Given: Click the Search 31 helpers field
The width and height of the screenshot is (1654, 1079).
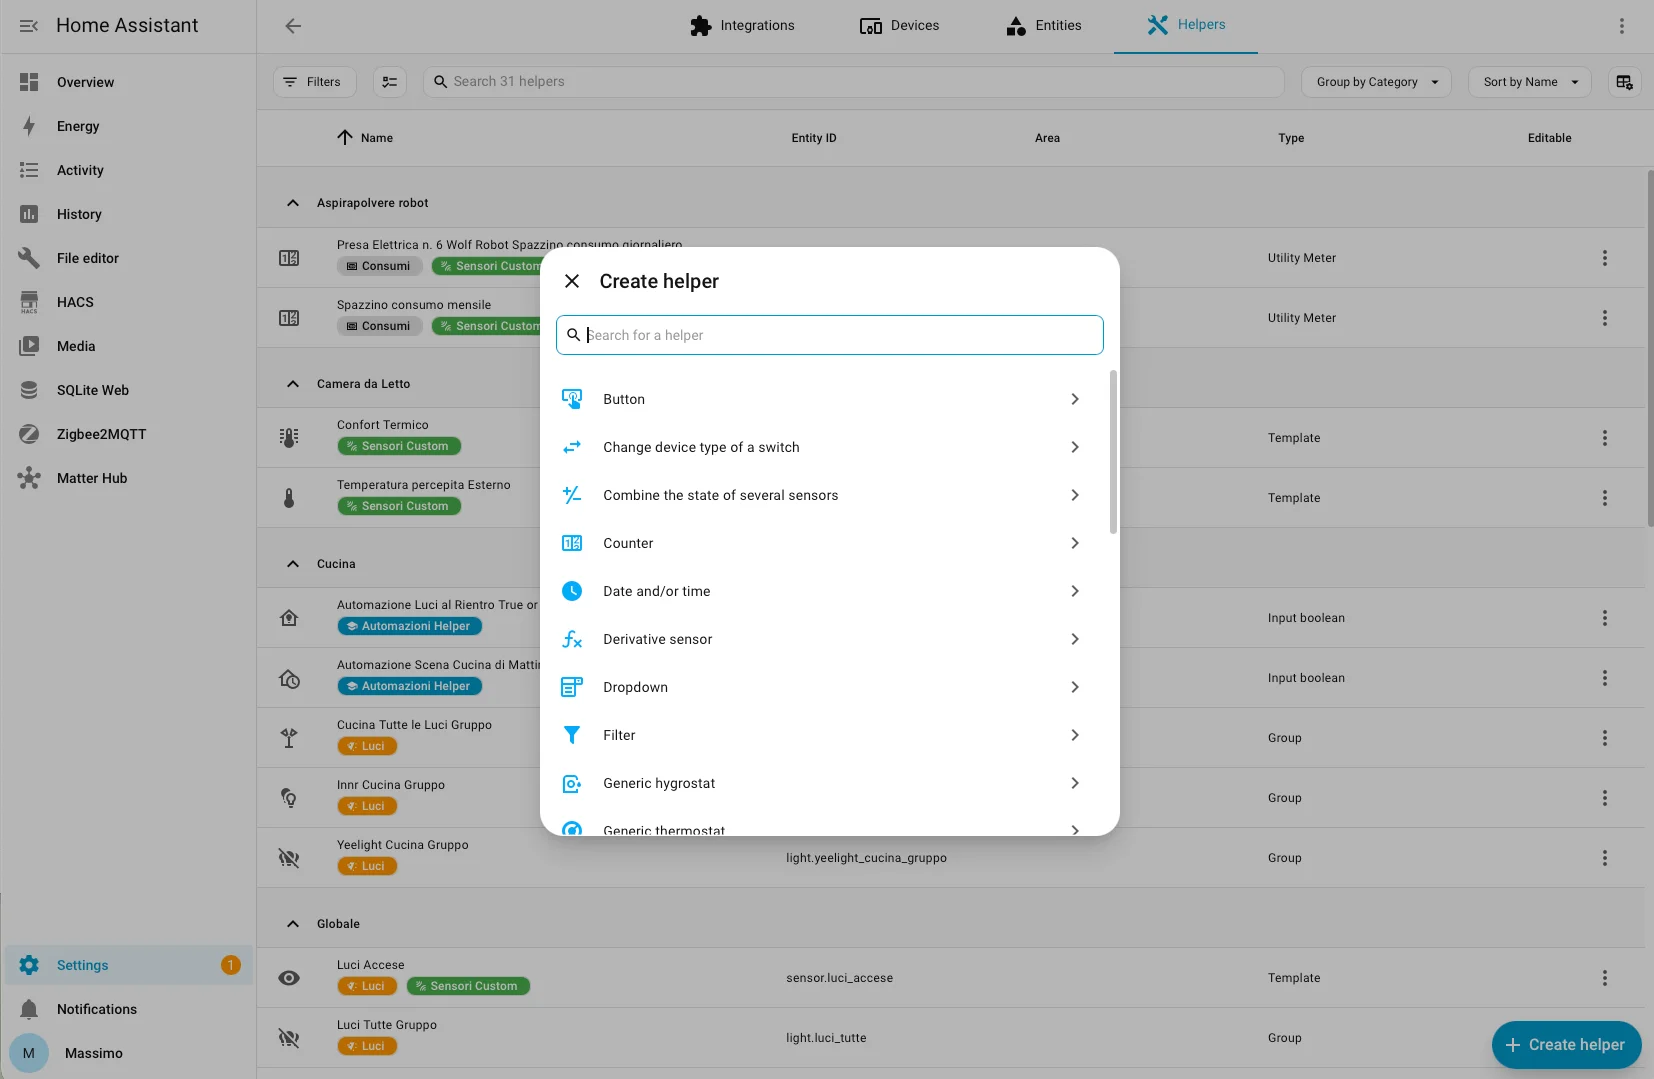Looking at the screenshot, I should tap(854, 82).
